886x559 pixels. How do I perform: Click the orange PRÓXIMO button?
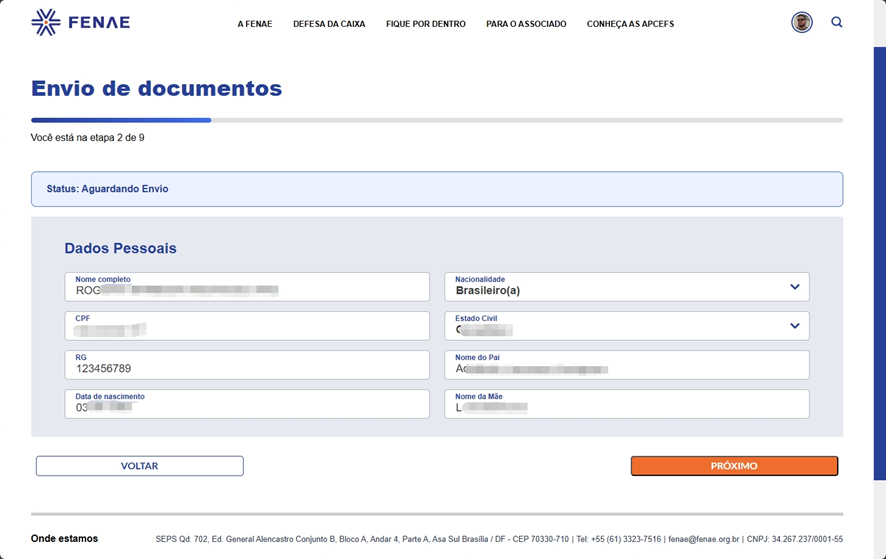tap(734, 466)
